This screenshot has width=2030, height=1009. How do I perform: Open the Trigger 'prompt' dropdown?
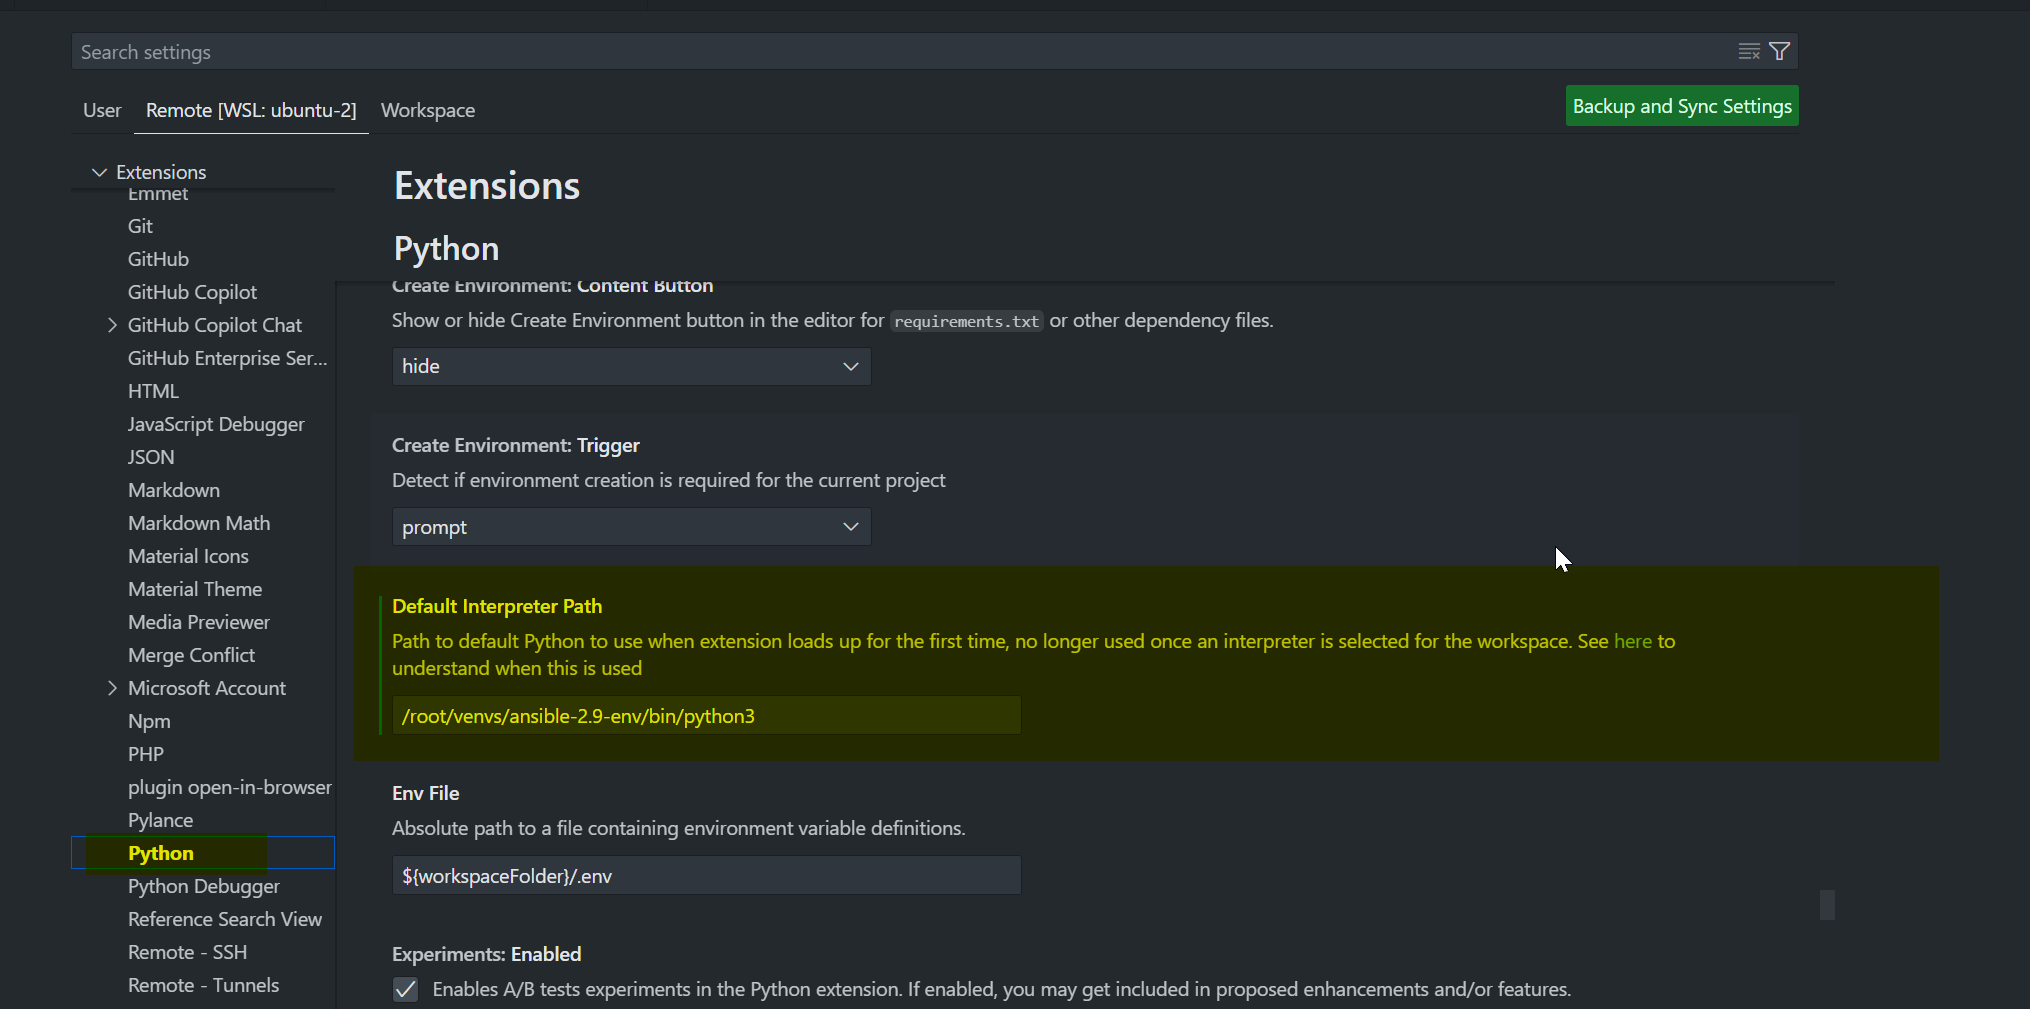pyautogui.click(x=631, y=527)
